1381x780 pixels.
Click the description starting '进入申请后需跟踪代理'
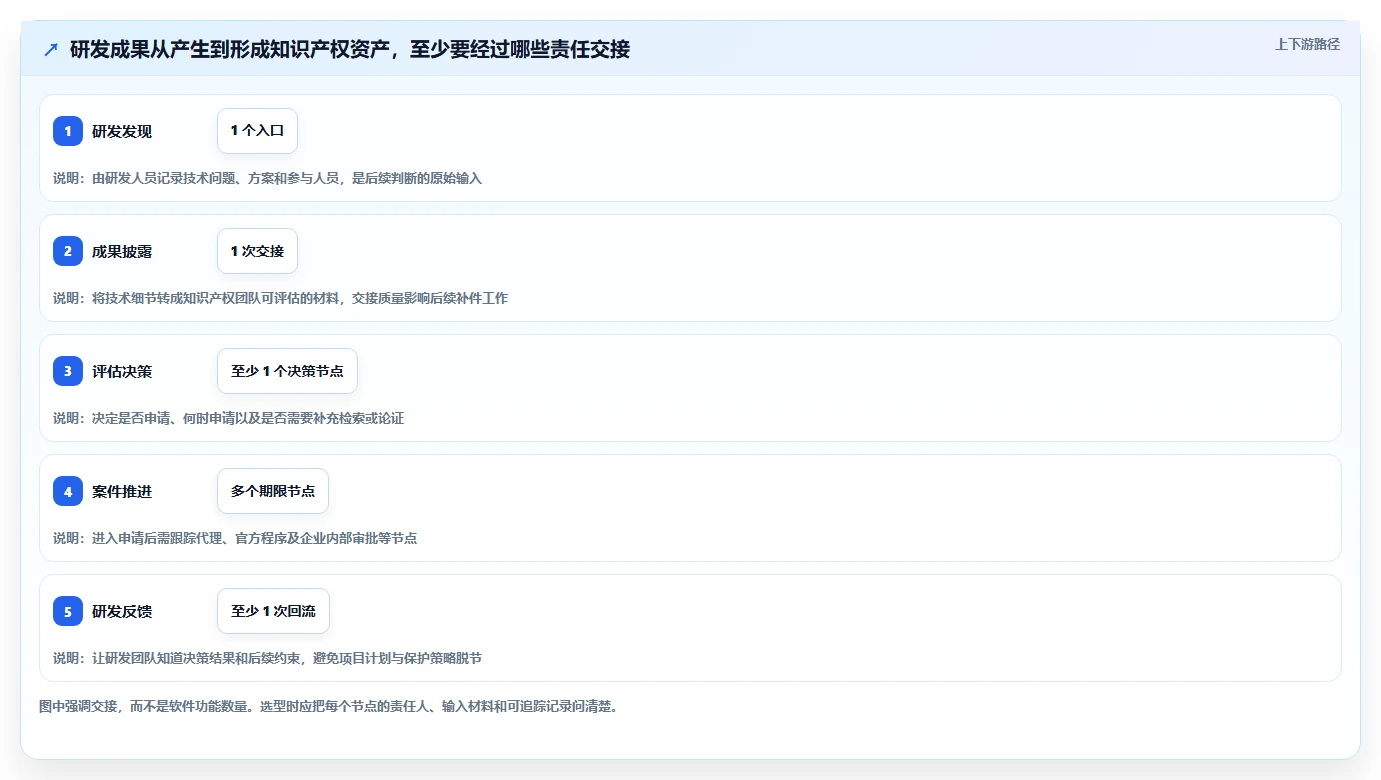point(235,538)
